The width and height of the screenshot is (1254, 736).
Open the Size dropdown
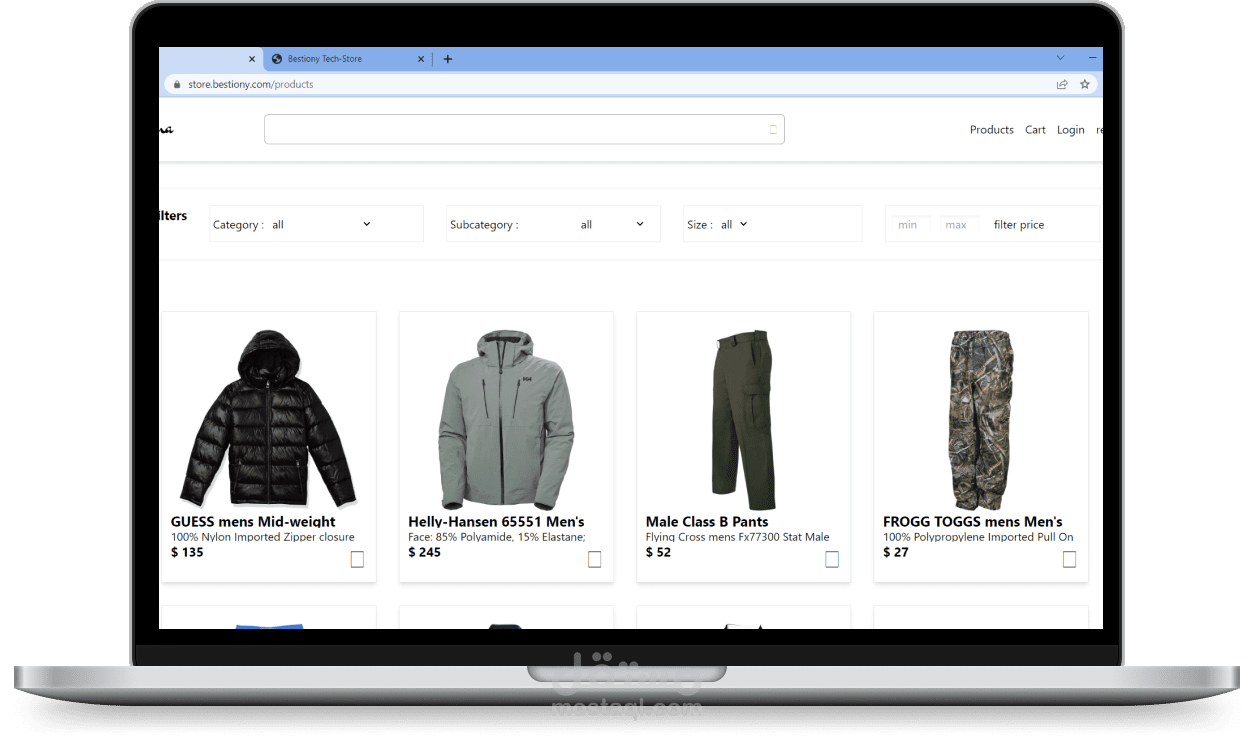point(743,224)
